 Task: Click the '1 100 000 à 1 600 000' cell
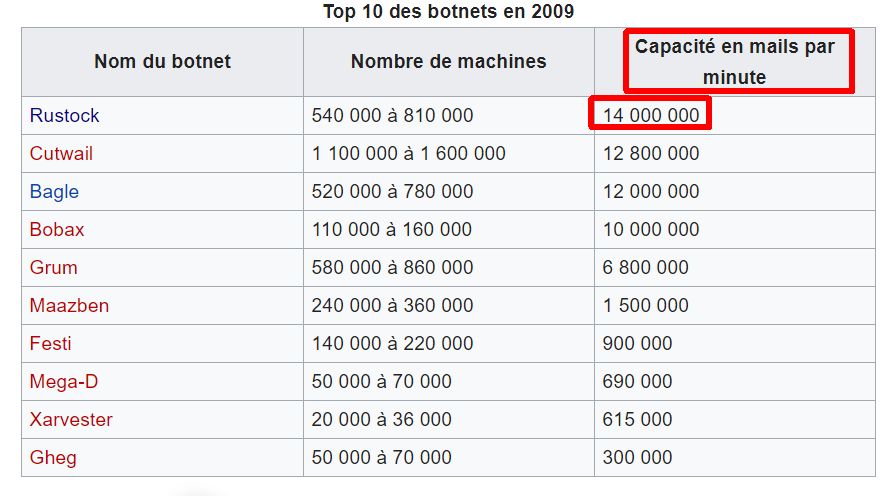[x=408, y=154]
